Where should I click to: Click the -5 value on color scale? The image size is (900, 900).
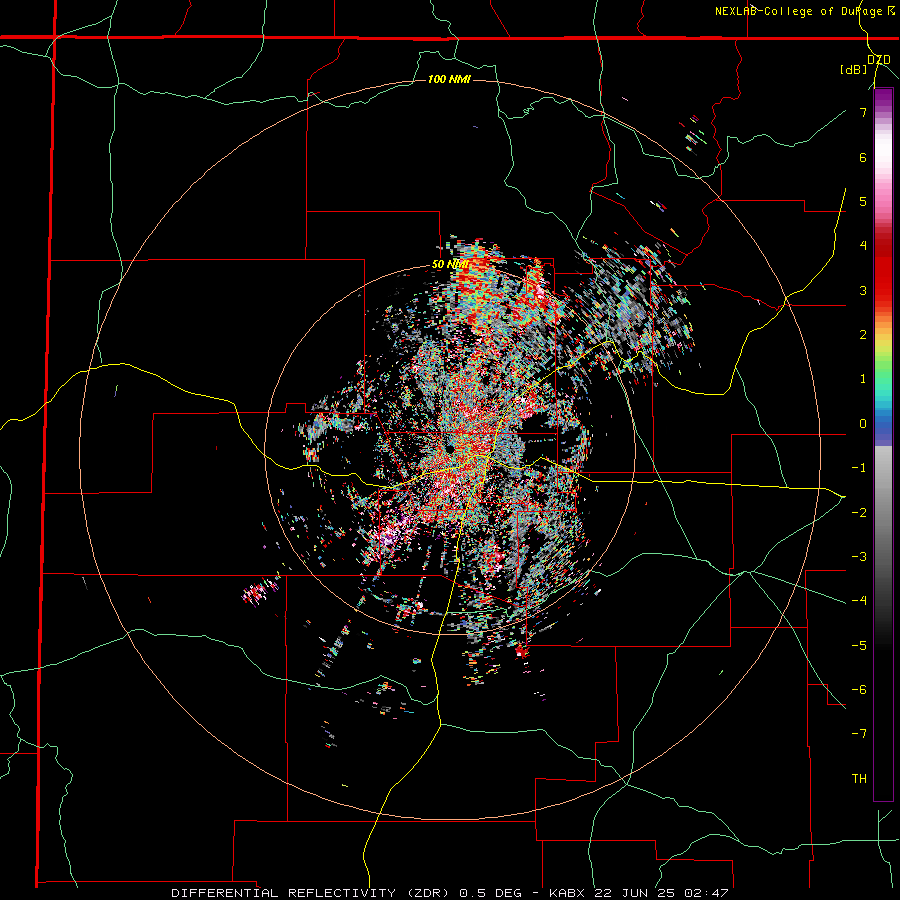click(859, 645)
